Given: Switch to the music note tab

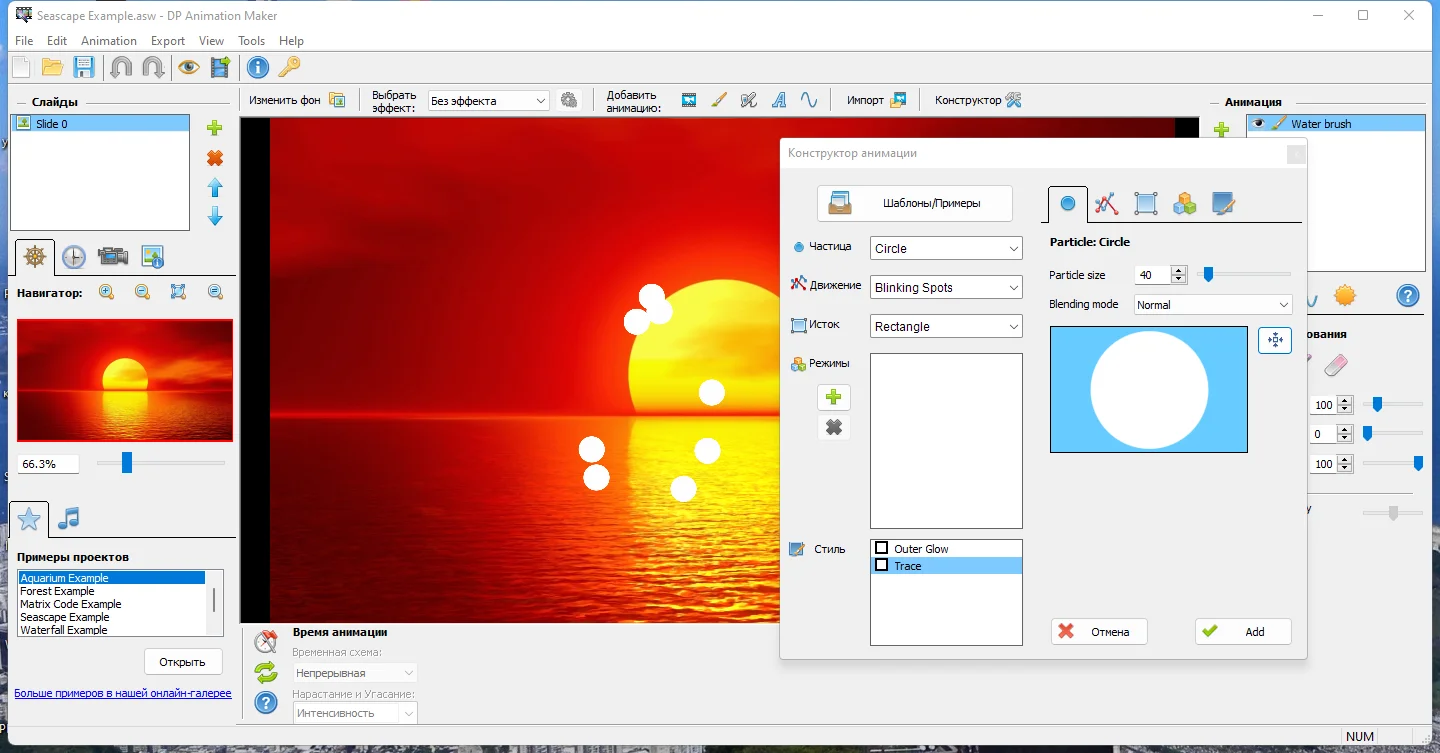Looking at the screenshot, I should tap(68, 518).
